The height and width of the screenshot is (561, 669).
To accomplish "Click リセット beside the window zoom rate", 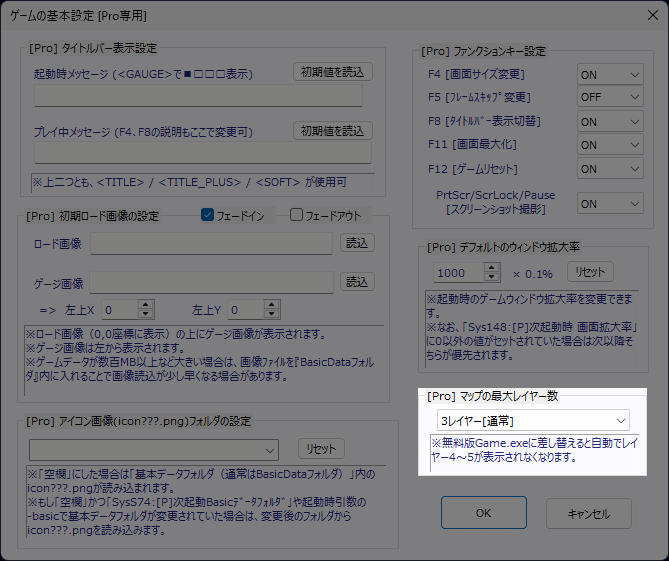I will (591, 272).
